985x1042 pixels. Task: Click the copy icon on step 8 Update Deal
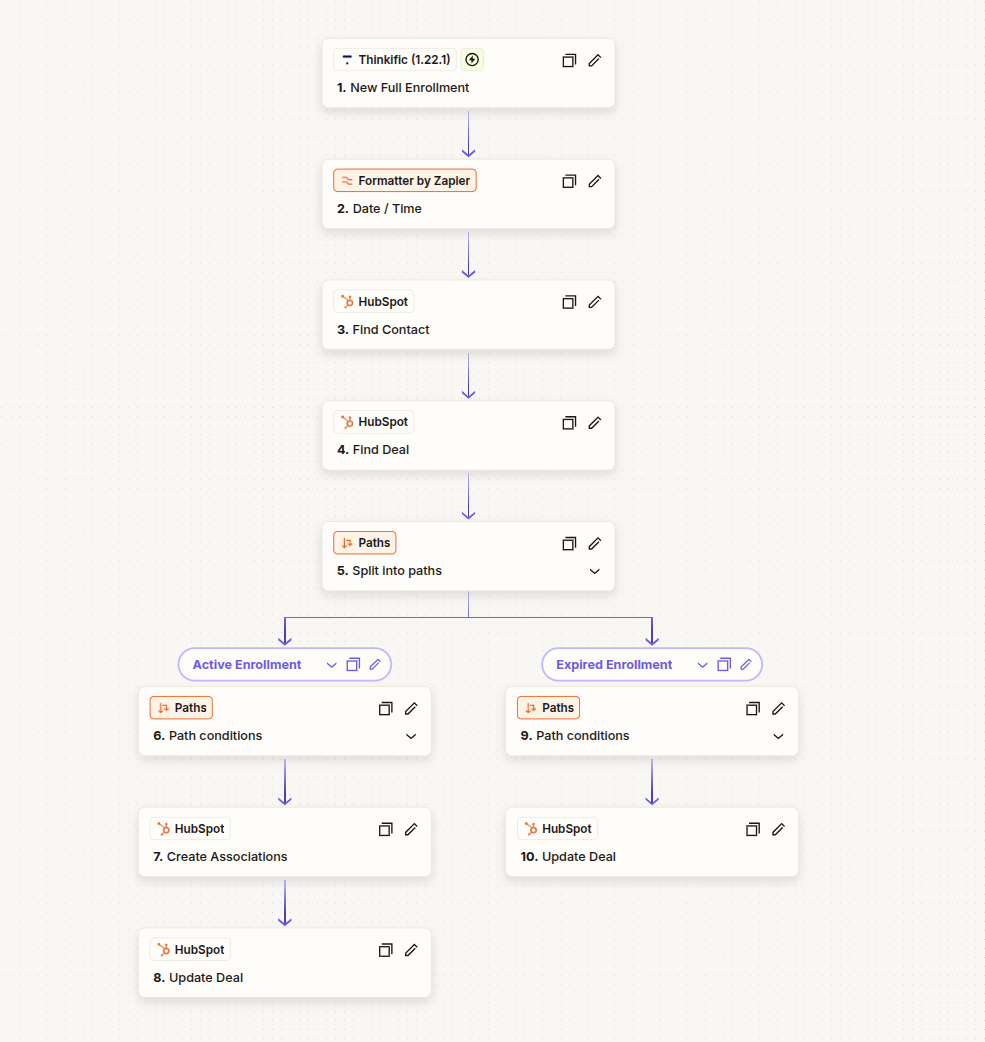click(385, 950)
